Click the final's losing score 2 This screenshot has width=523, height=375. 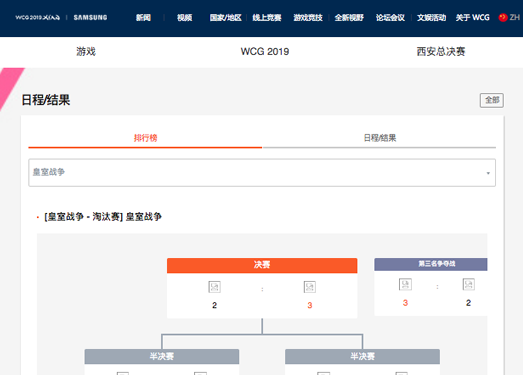(214, 305)
